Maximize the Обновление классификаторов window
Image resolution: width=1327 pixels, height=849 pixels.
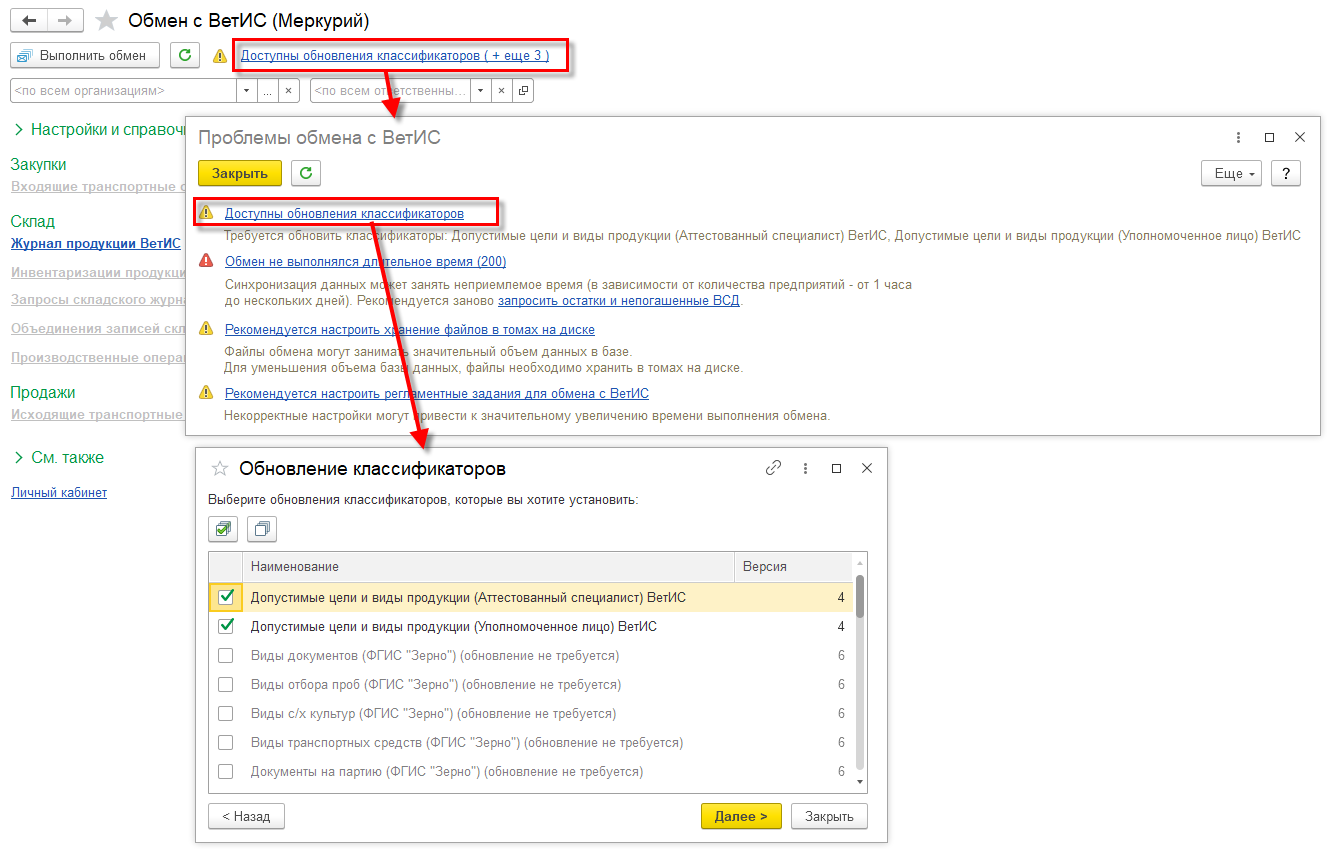tap(837, 468)
